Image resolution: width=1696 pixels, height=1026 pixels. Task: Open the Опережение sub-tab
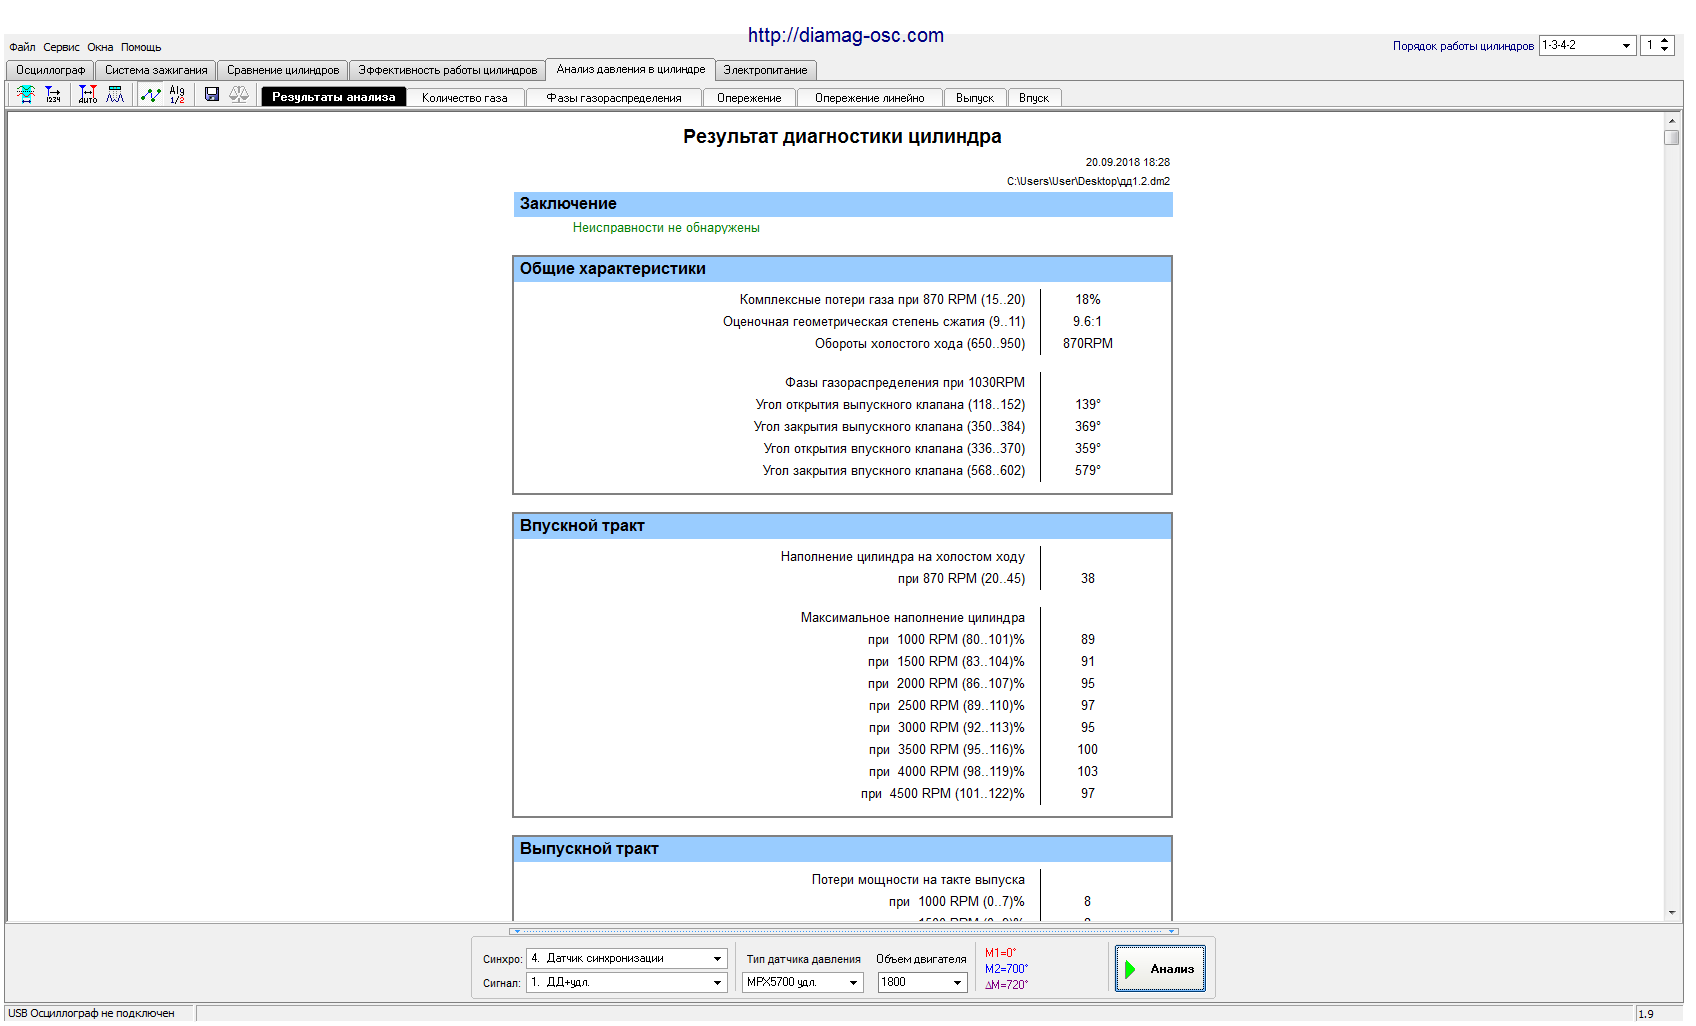749,98
